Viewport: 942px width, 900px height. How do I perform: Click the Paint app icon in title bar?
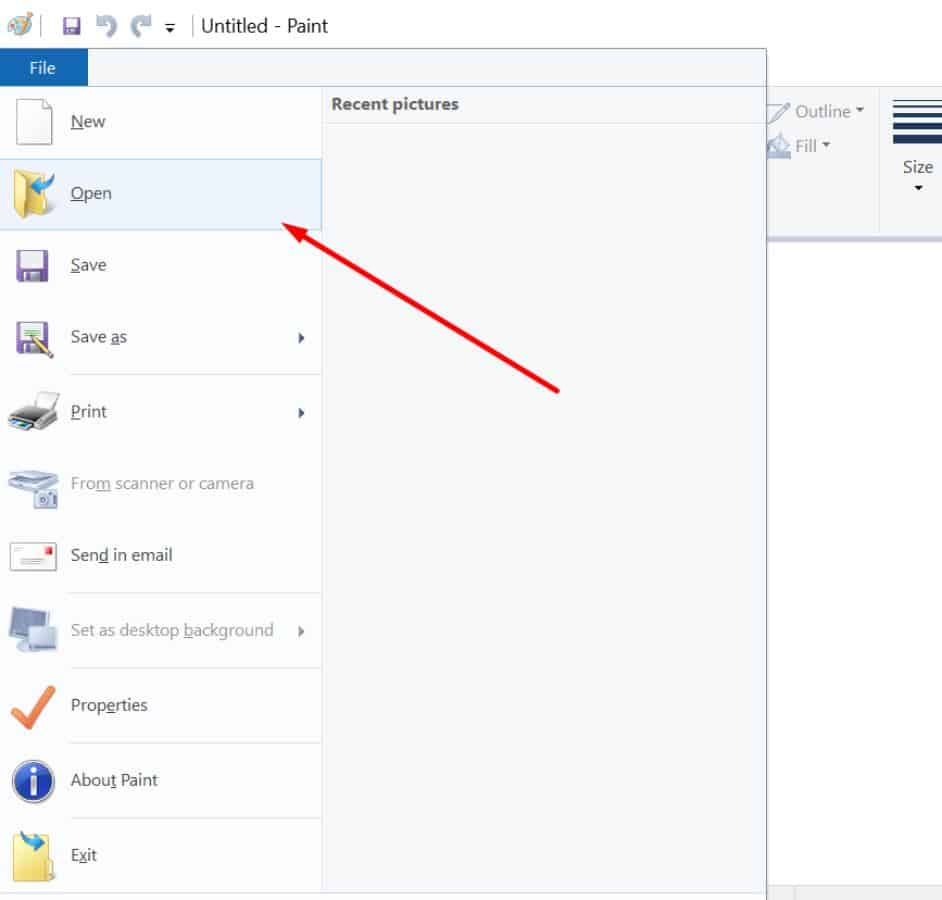20,25
